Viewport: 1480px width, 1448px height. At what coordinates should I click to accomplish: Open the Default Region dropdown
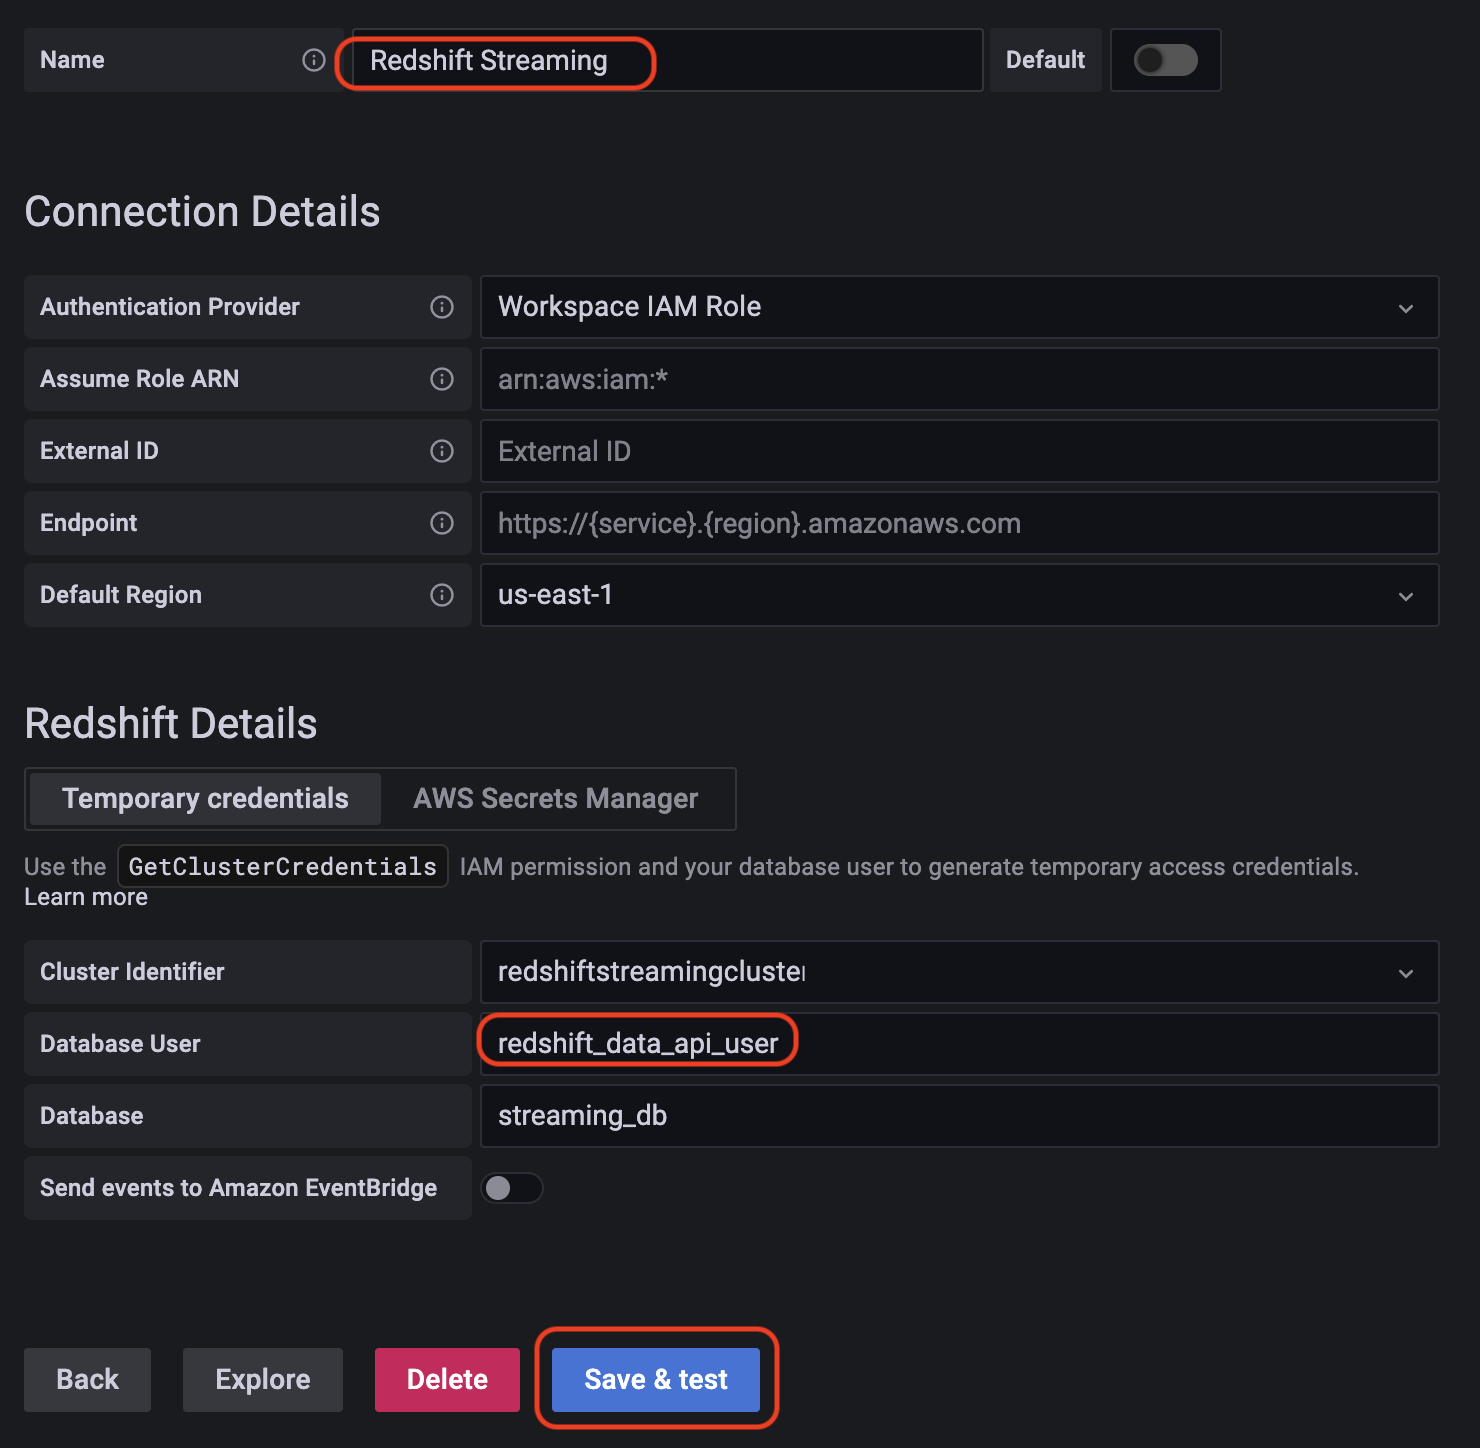click(x=960, y=595)
